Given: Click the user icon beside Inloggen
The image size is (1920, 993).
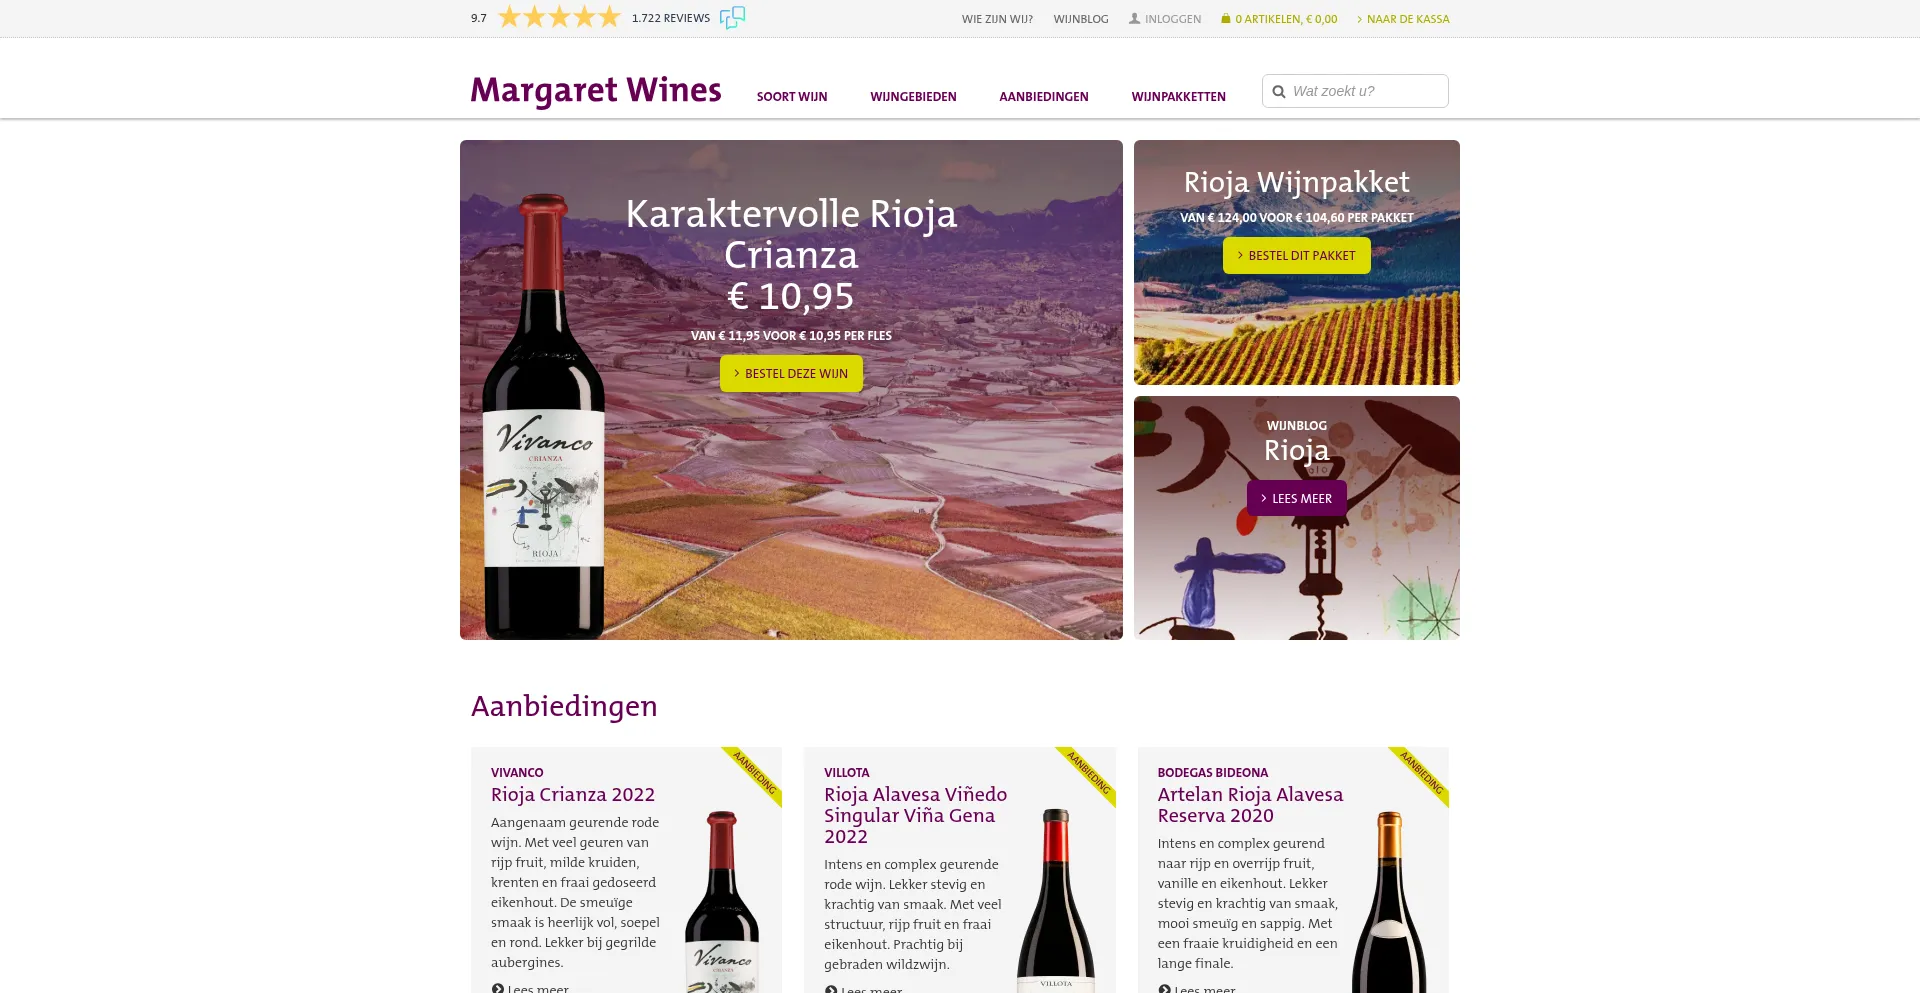Looking at the screenshot, I should 1134,19.
